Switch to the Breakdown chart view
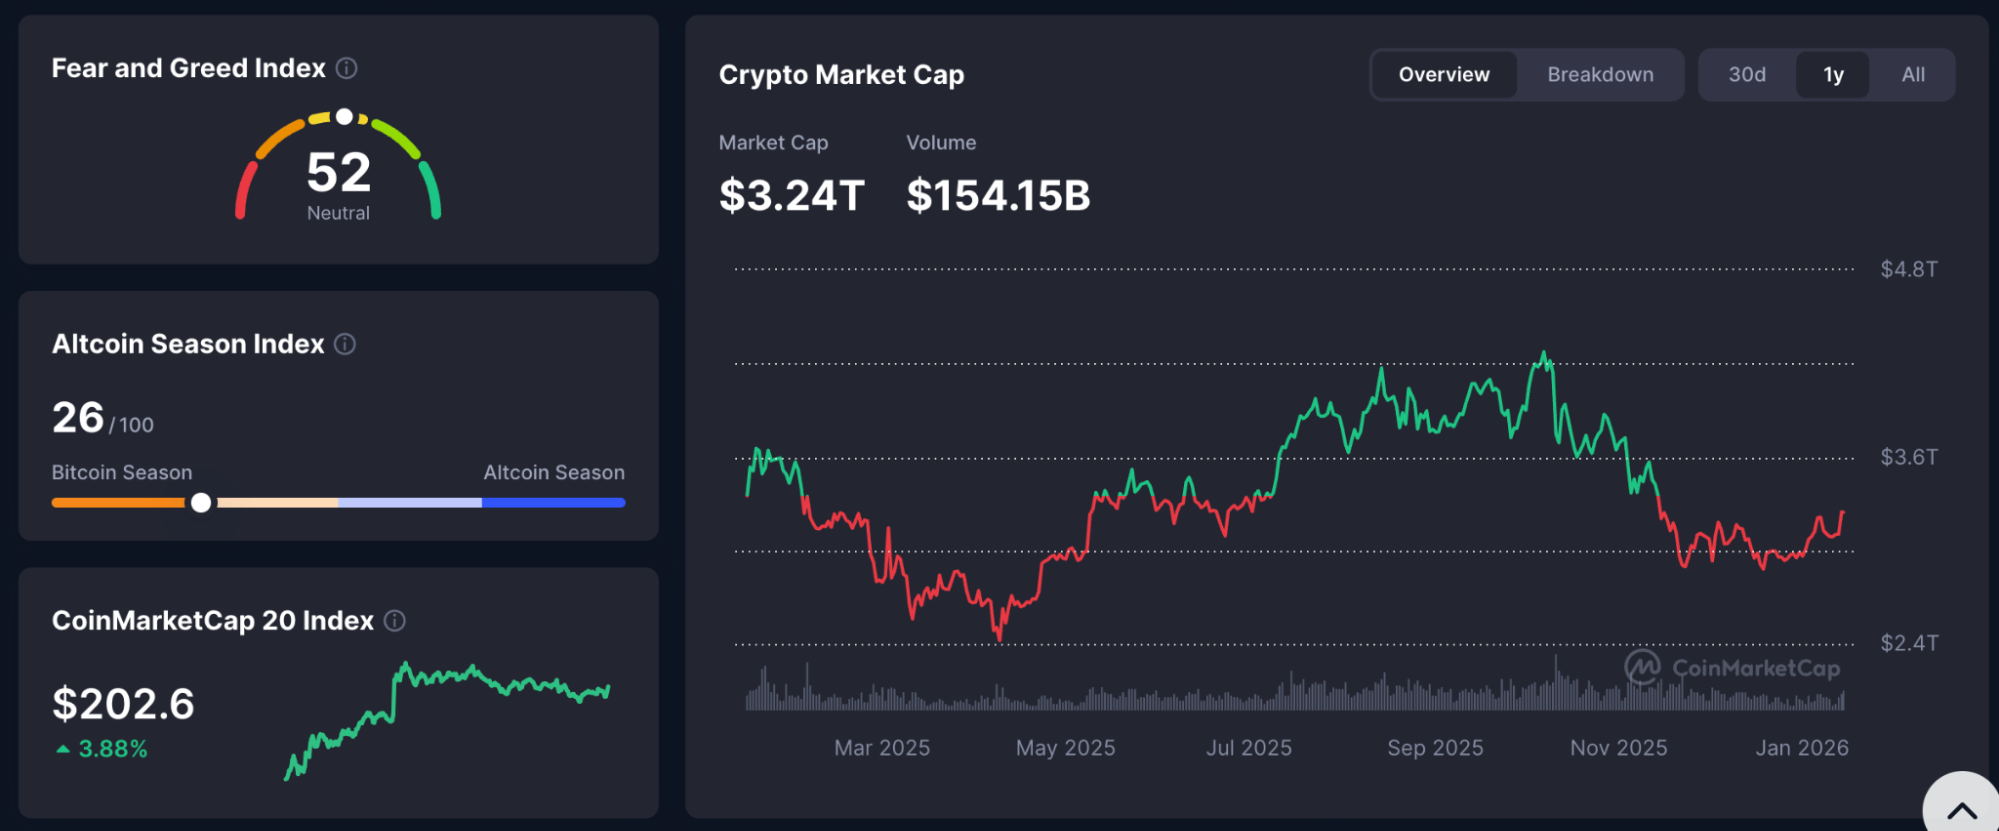Screen dimensions: 1999x831 [1600, 75]
